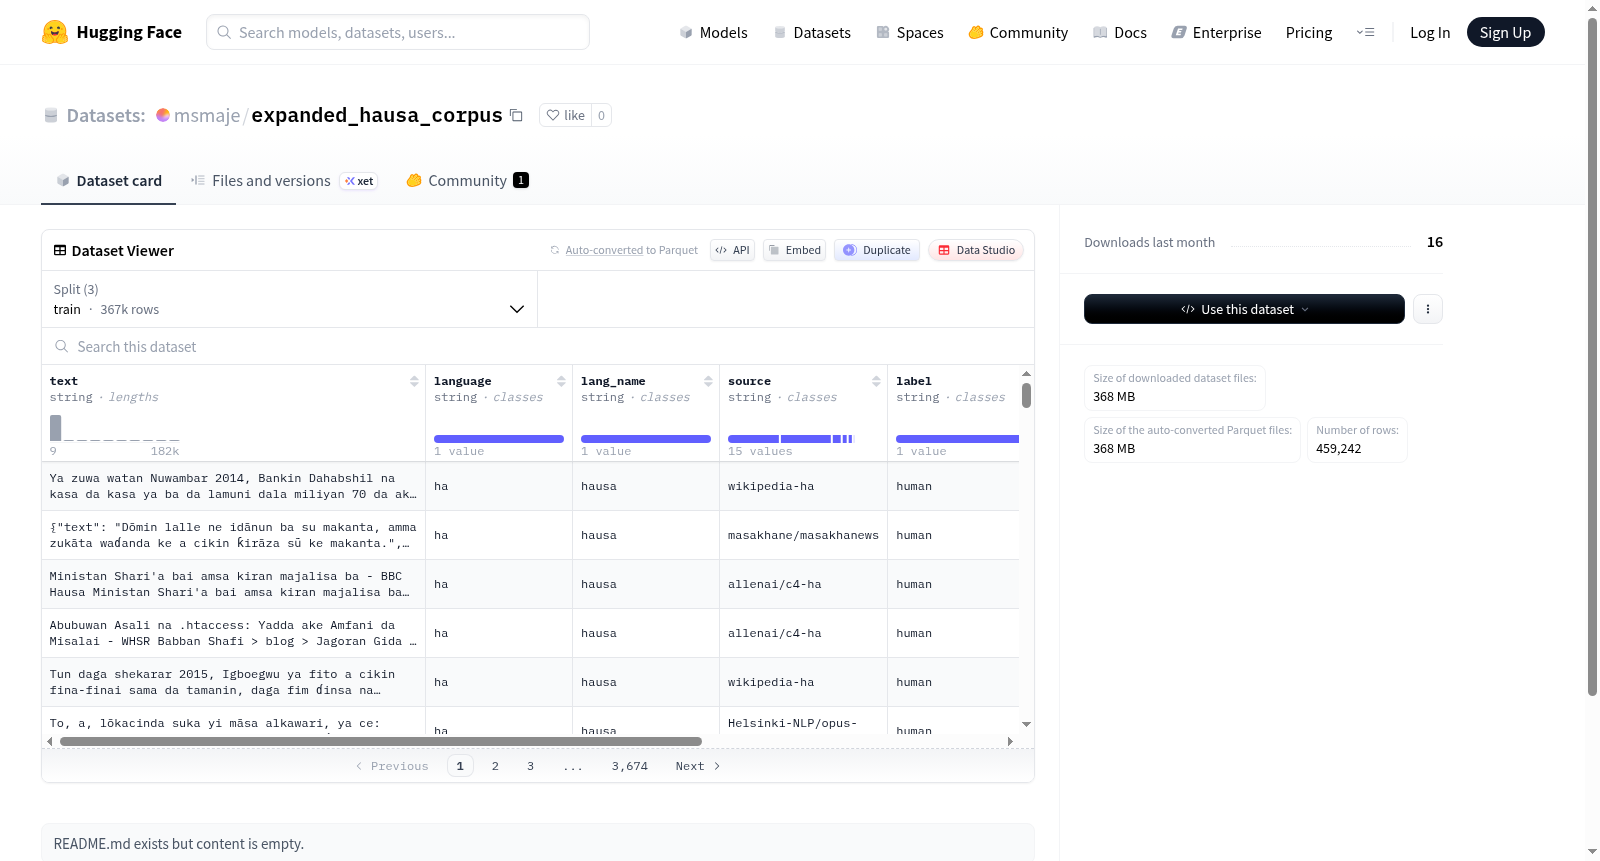Screen dimensions: 1600x861
Task: Select the masakhane/masakhanews source cell
Action: pyautogui.click(x=803, y=535)
